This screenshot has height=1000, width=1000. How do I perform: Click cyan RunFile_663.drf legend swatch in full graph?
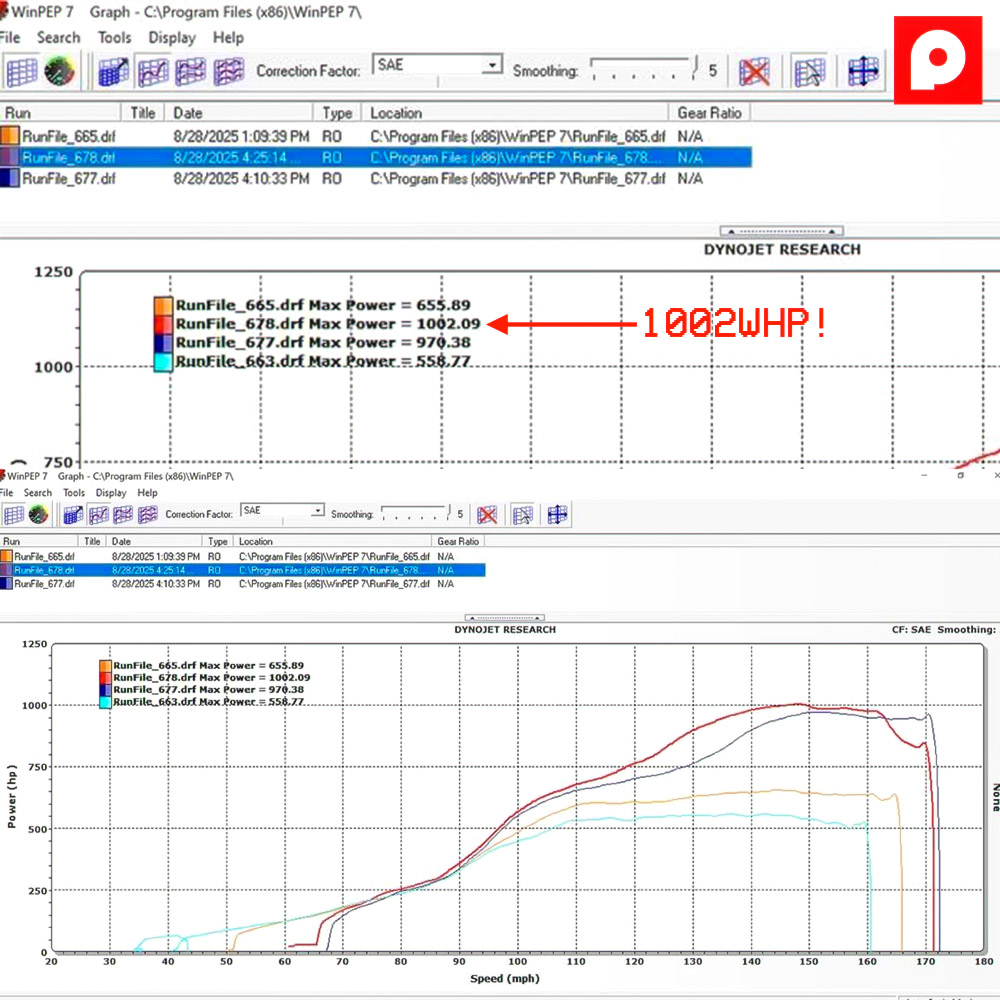[105, 703]
